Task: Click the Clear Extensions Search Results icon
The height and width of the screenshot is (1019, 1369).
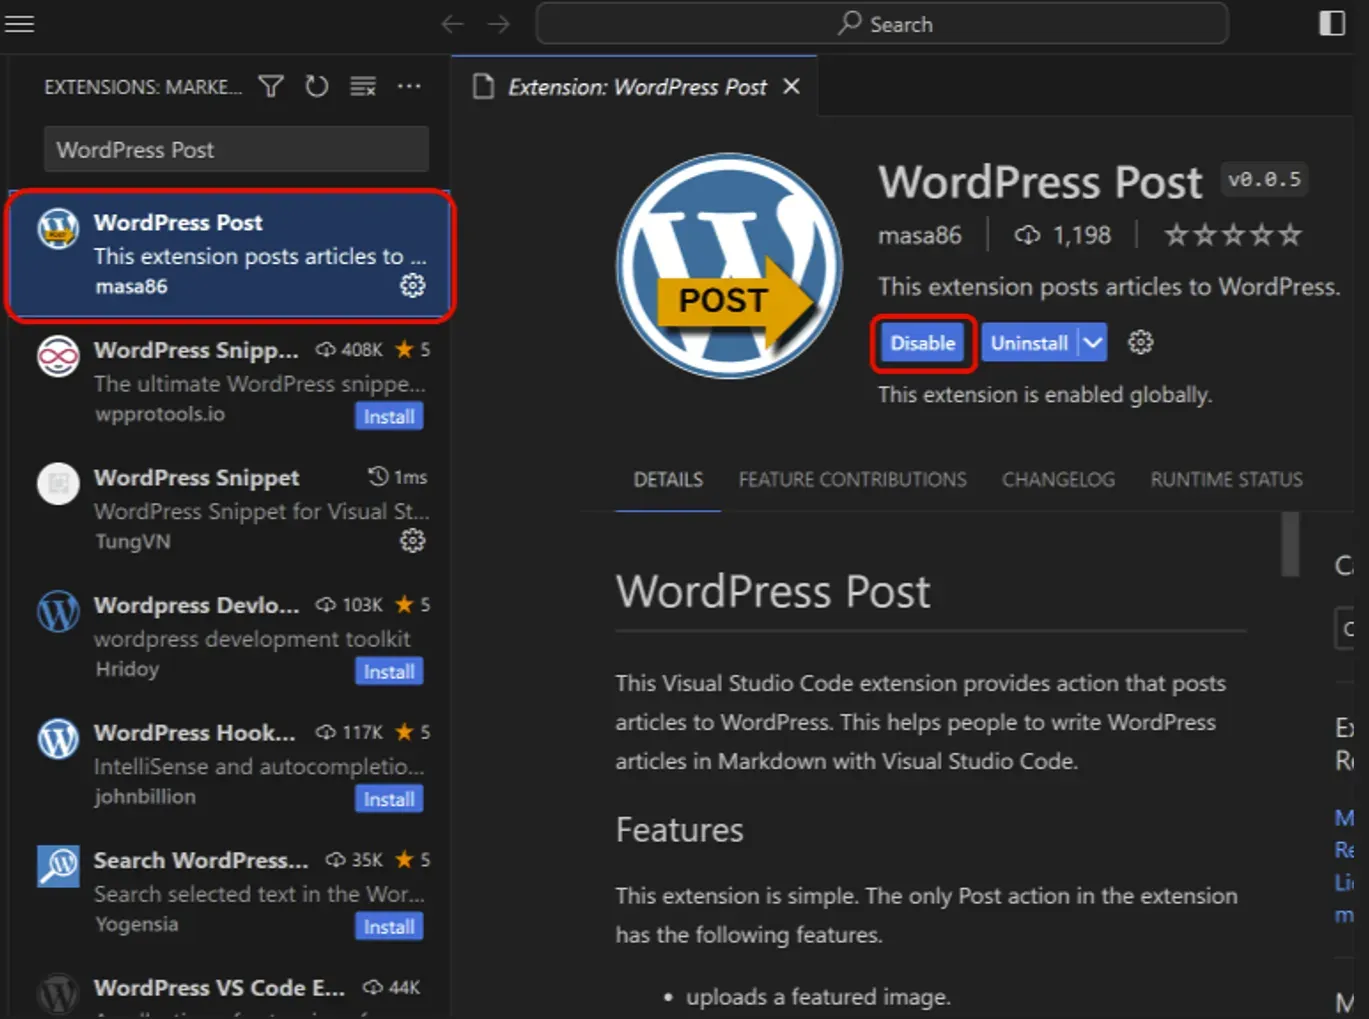Action: 362,87
